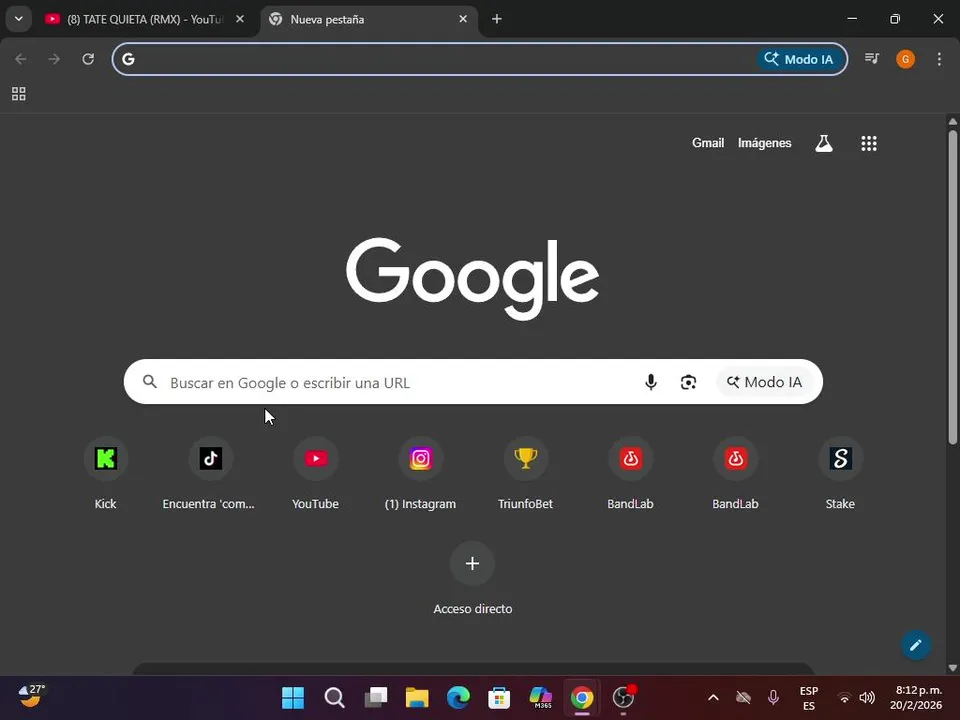The width and height of the screenshot is (960, 720).
Task: Click Modo IA button in address bar
Action: [800, 59]
